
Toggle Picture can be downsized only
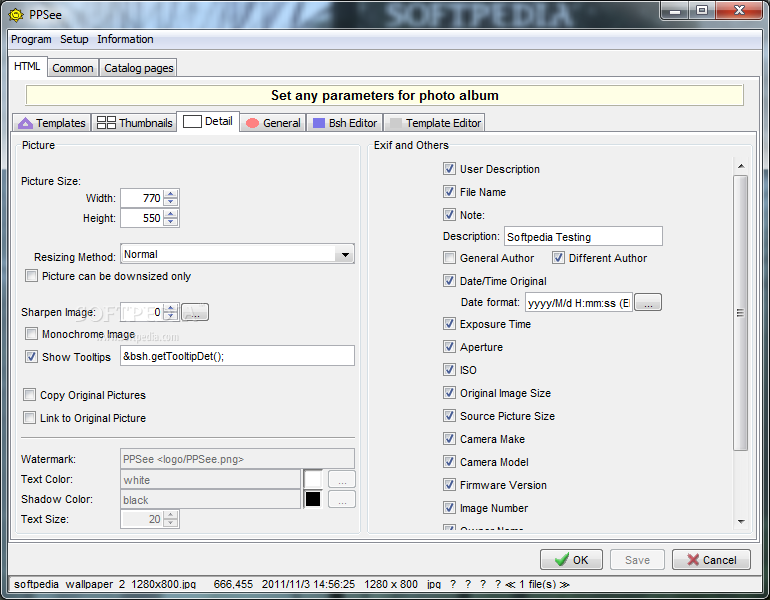click(x=31, y=276)
